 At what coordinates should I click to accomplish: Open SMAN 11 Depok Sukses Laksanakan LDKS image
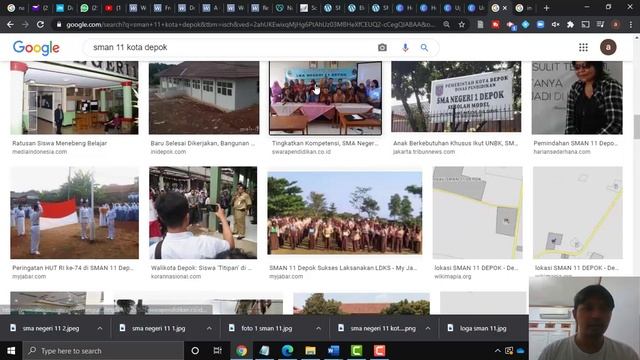(x=344, y=213)
